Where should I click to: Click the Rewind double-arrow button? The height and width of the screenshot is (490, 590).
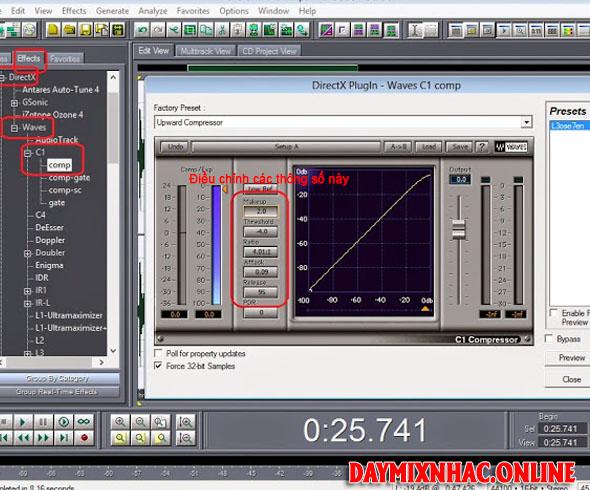point(23,438)
